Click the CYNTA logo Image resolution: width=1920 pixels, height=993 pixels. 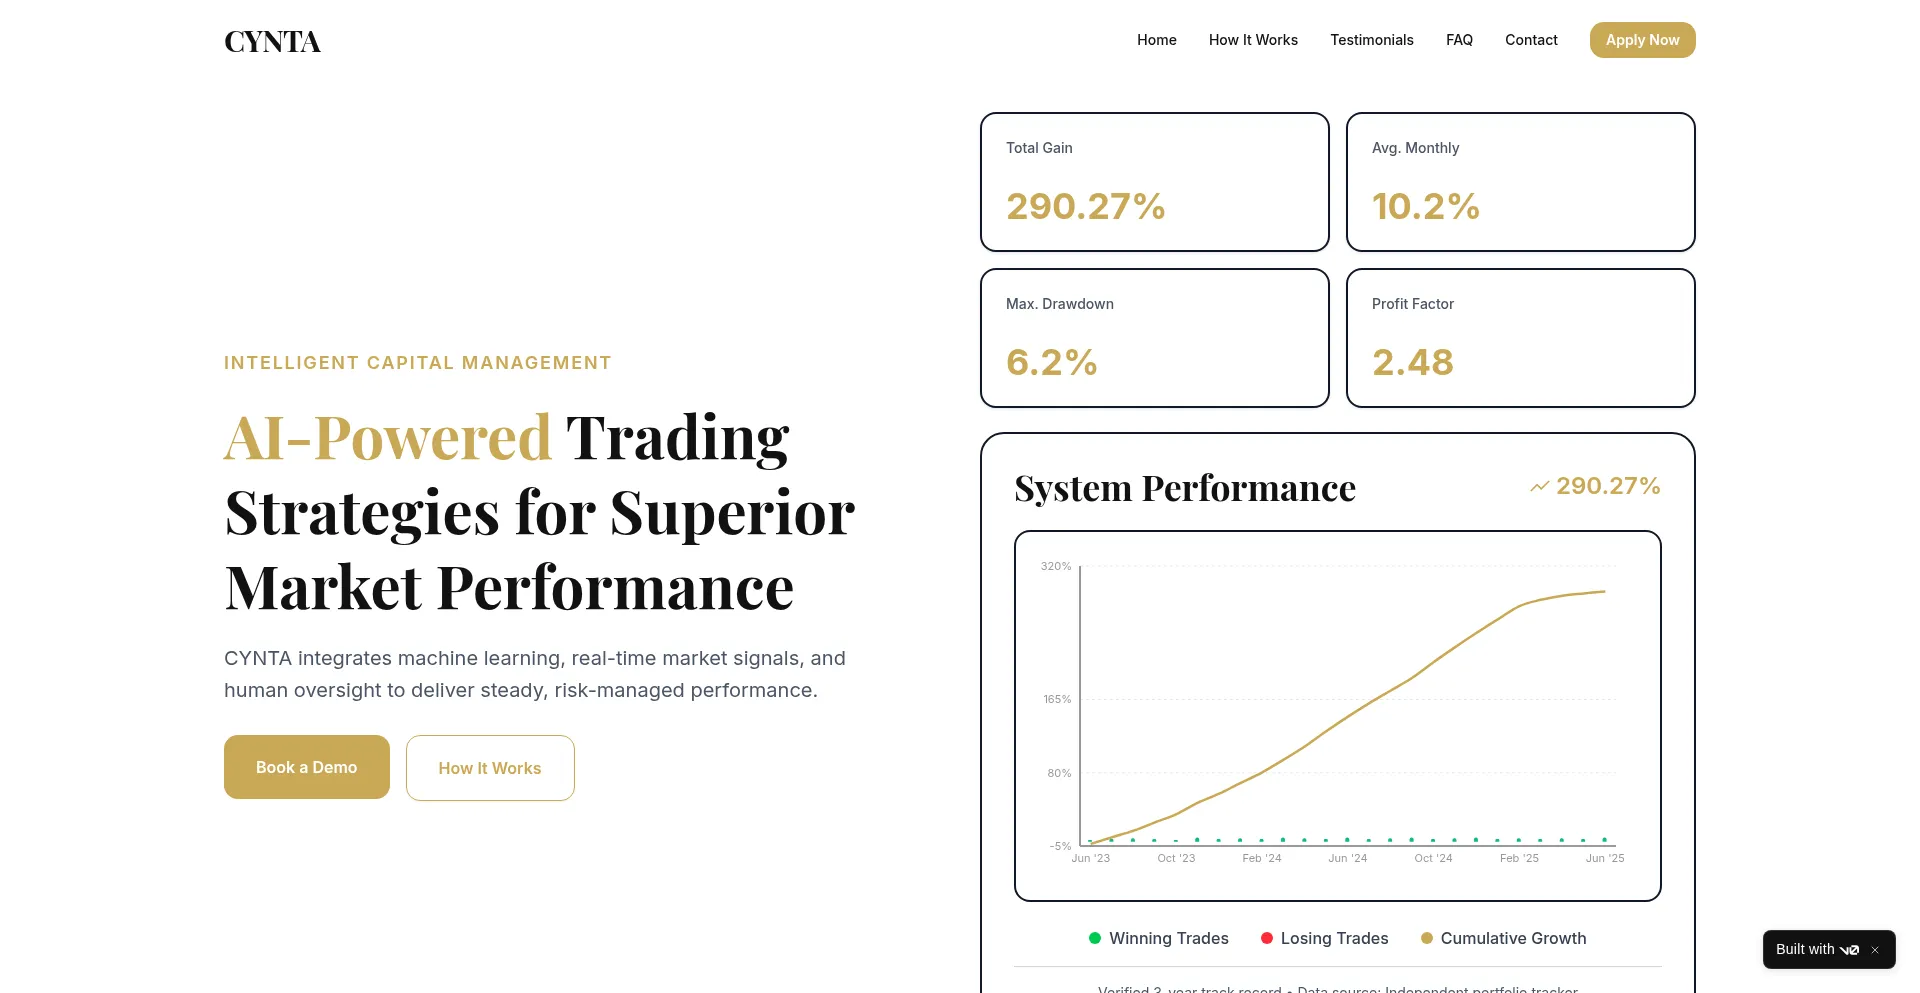click(x=272, y=41)
